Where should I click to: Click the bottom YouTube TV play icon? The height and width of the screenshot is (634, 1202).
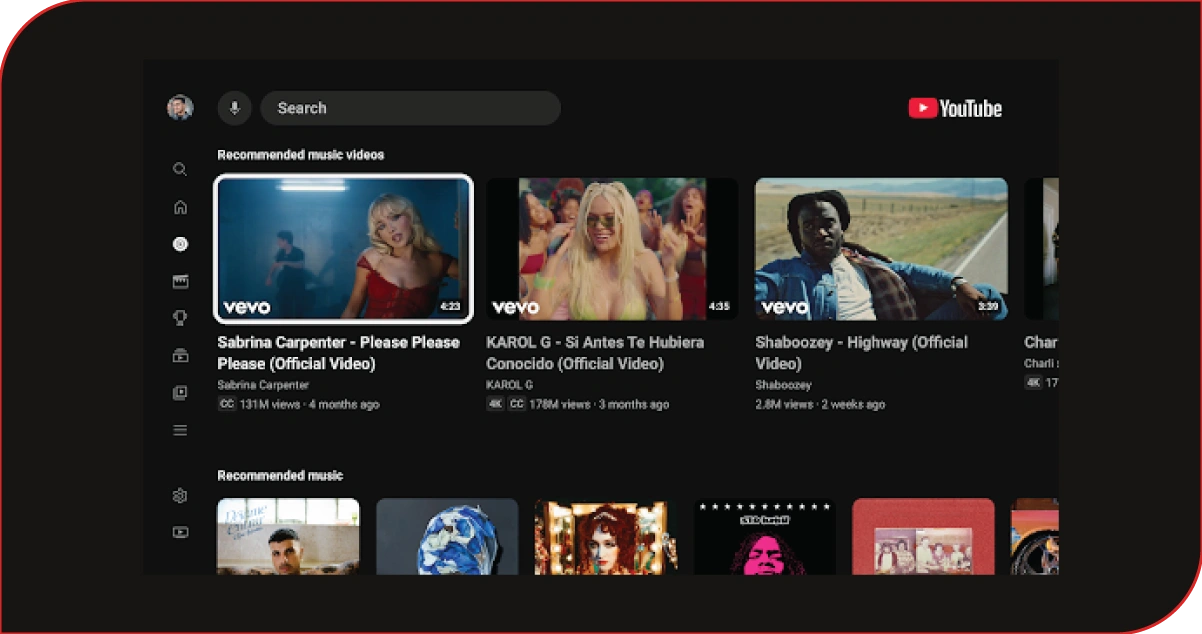point(180,532)
